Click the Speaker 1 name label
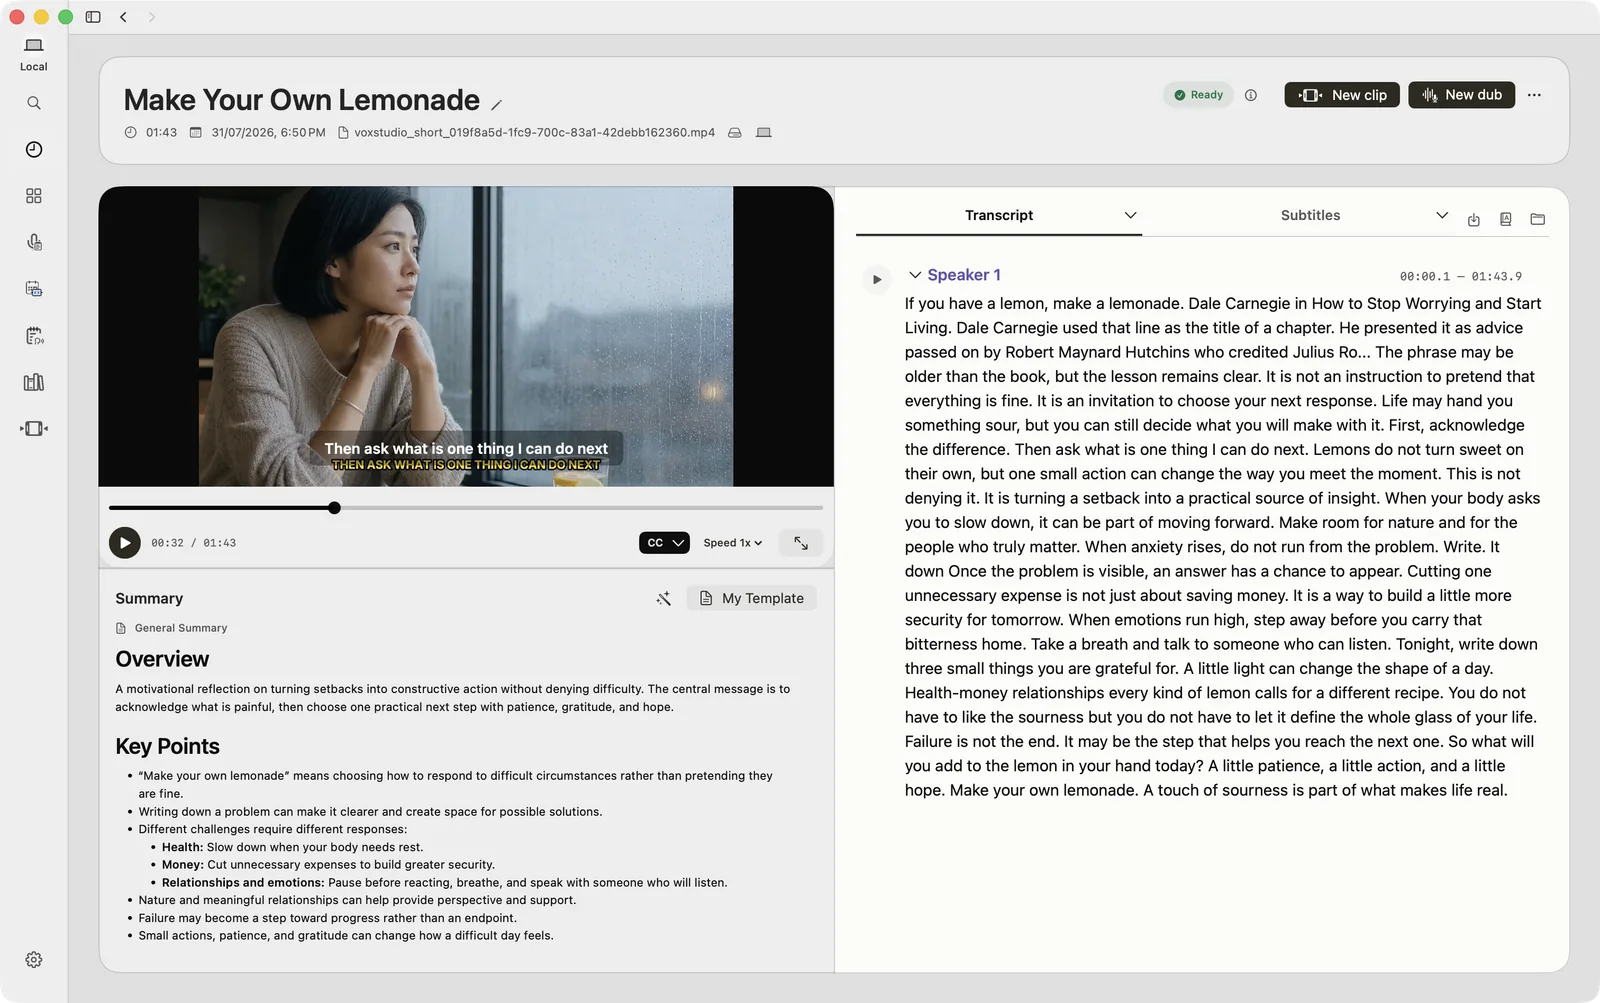1600x1003 pixels. tap(964, 275)
